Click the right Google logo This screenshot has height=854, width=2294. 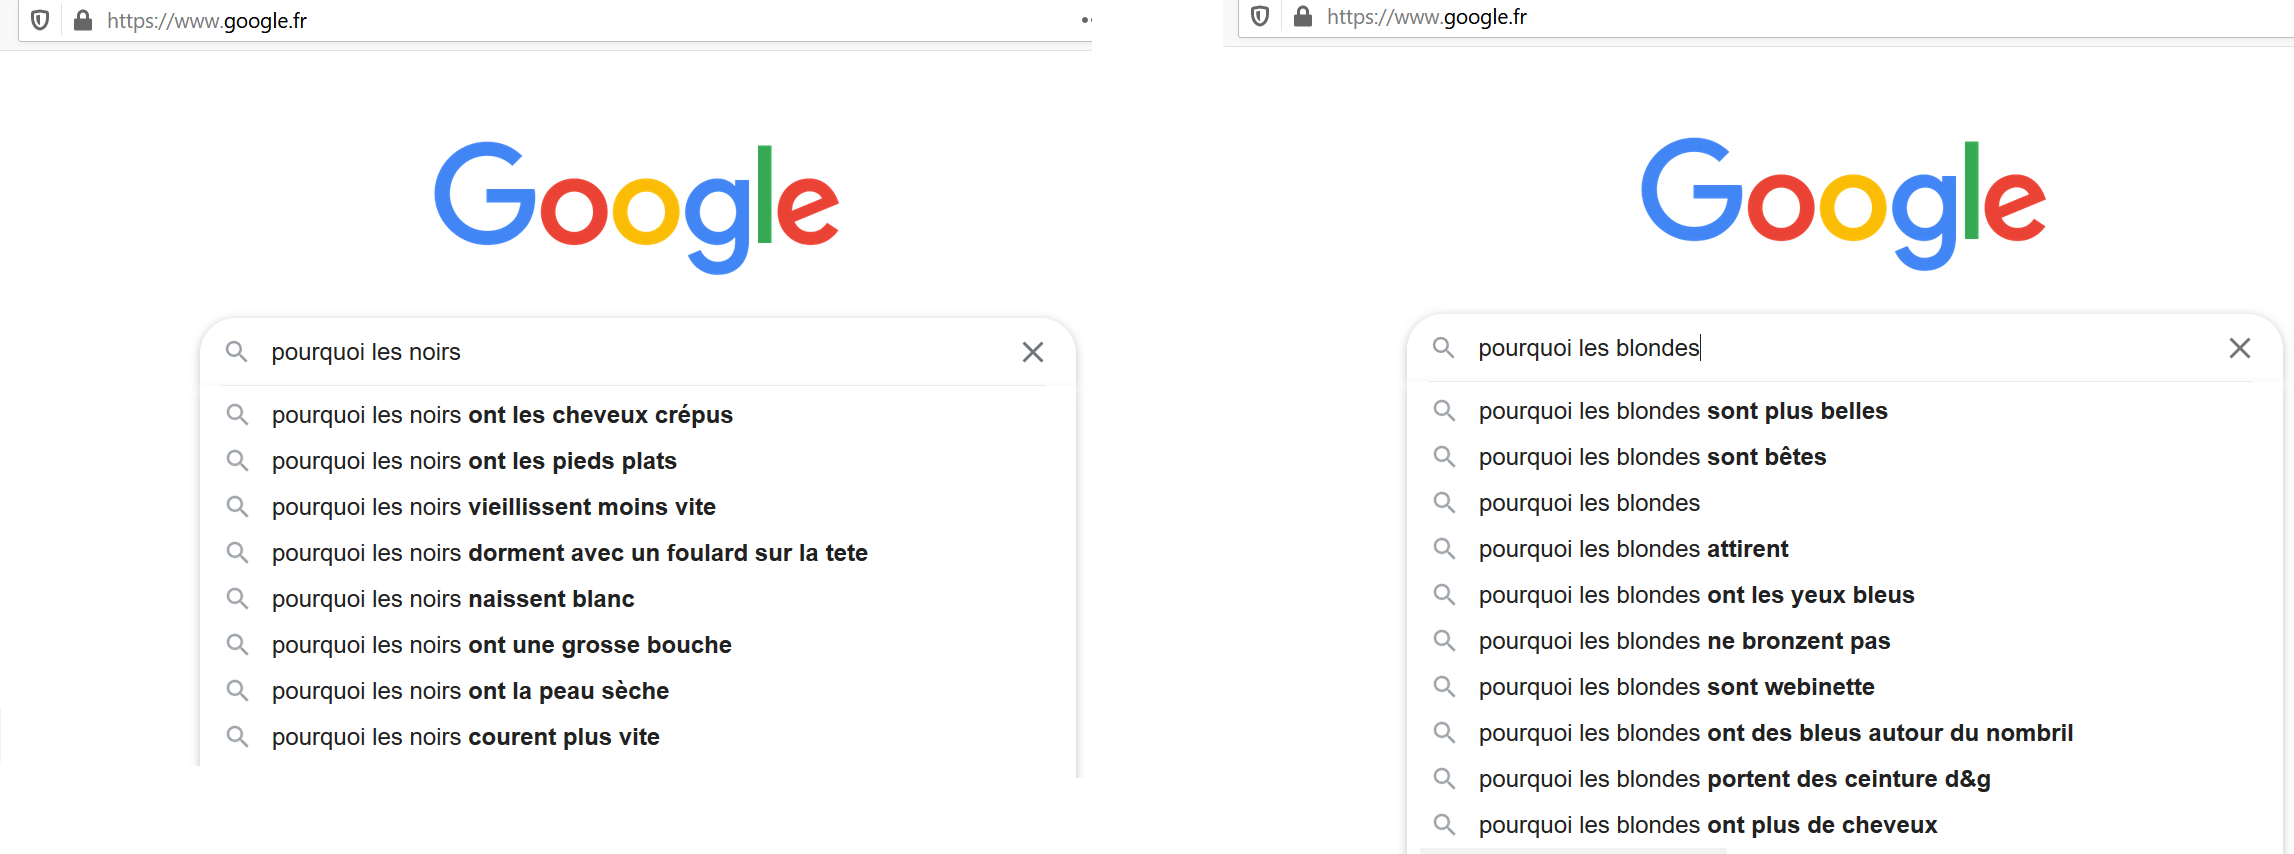point(1843,203)
